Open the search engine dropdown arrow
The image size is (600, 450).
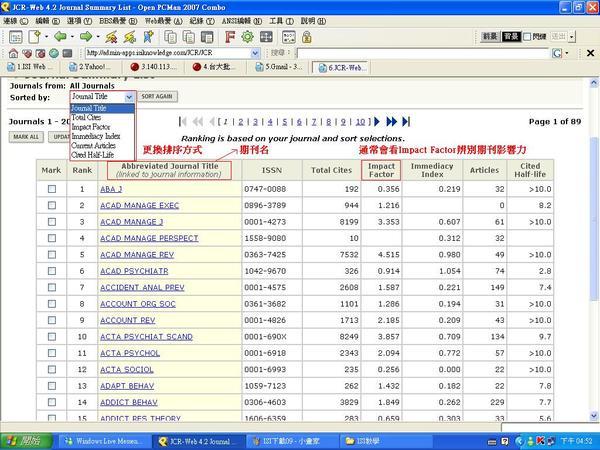pyautogui.click(x=567, y=53)
